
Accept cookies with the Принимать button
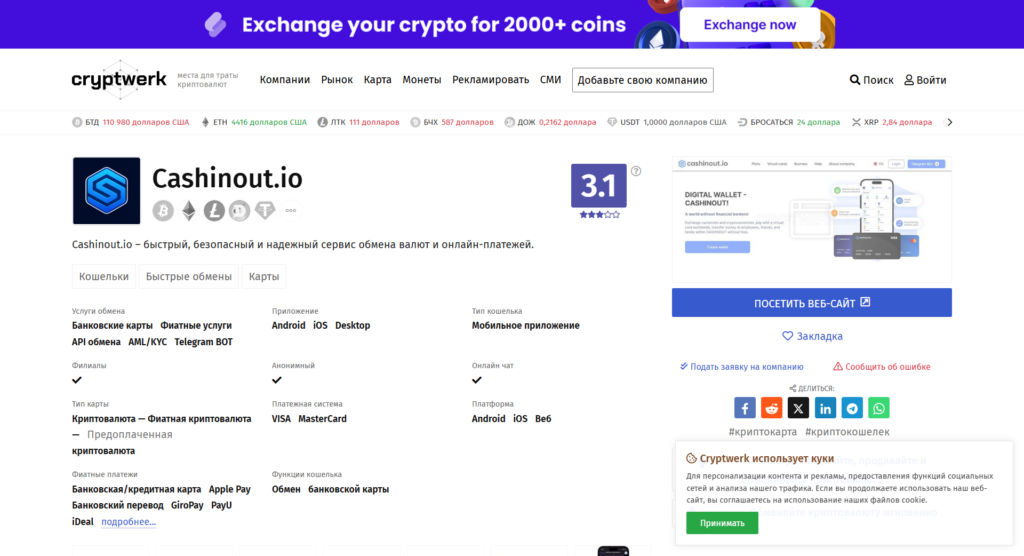pos(722,523)
